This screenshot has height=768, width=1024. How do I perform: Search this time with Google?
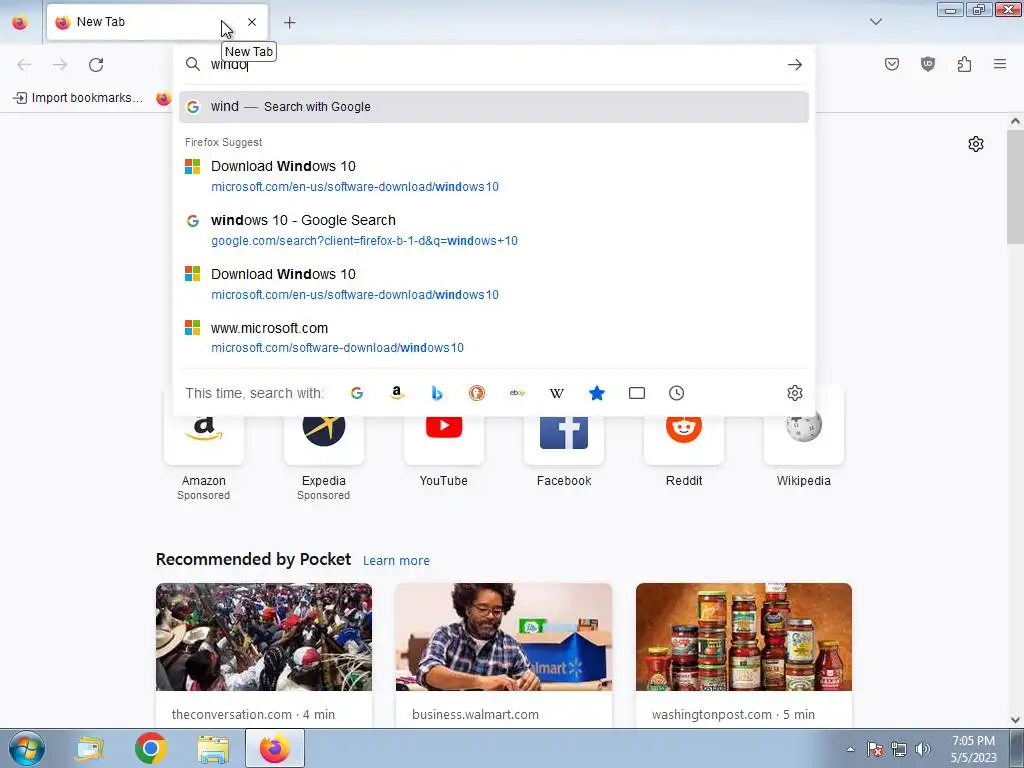[357, 393]
